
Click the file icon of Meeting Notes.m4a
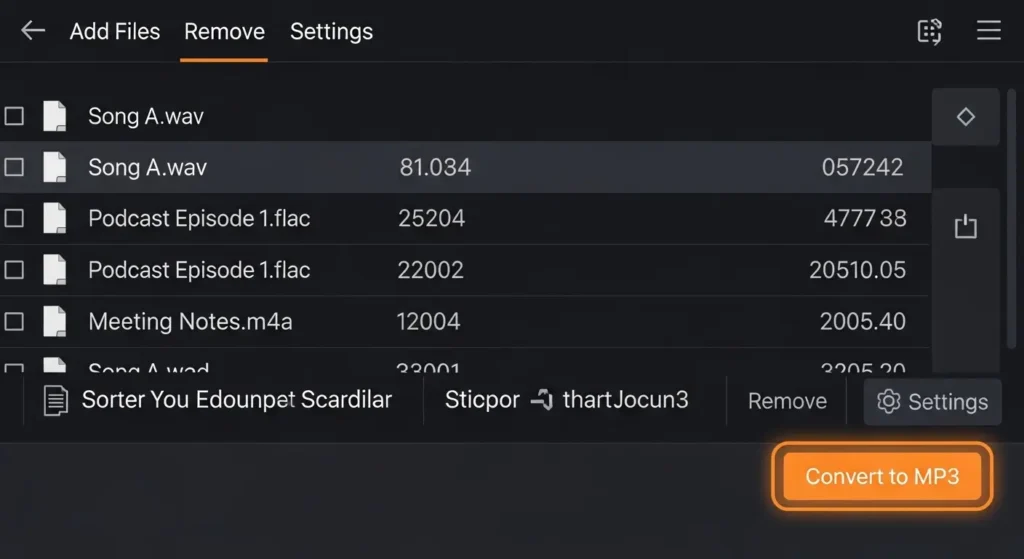click(x=55, y=322)
